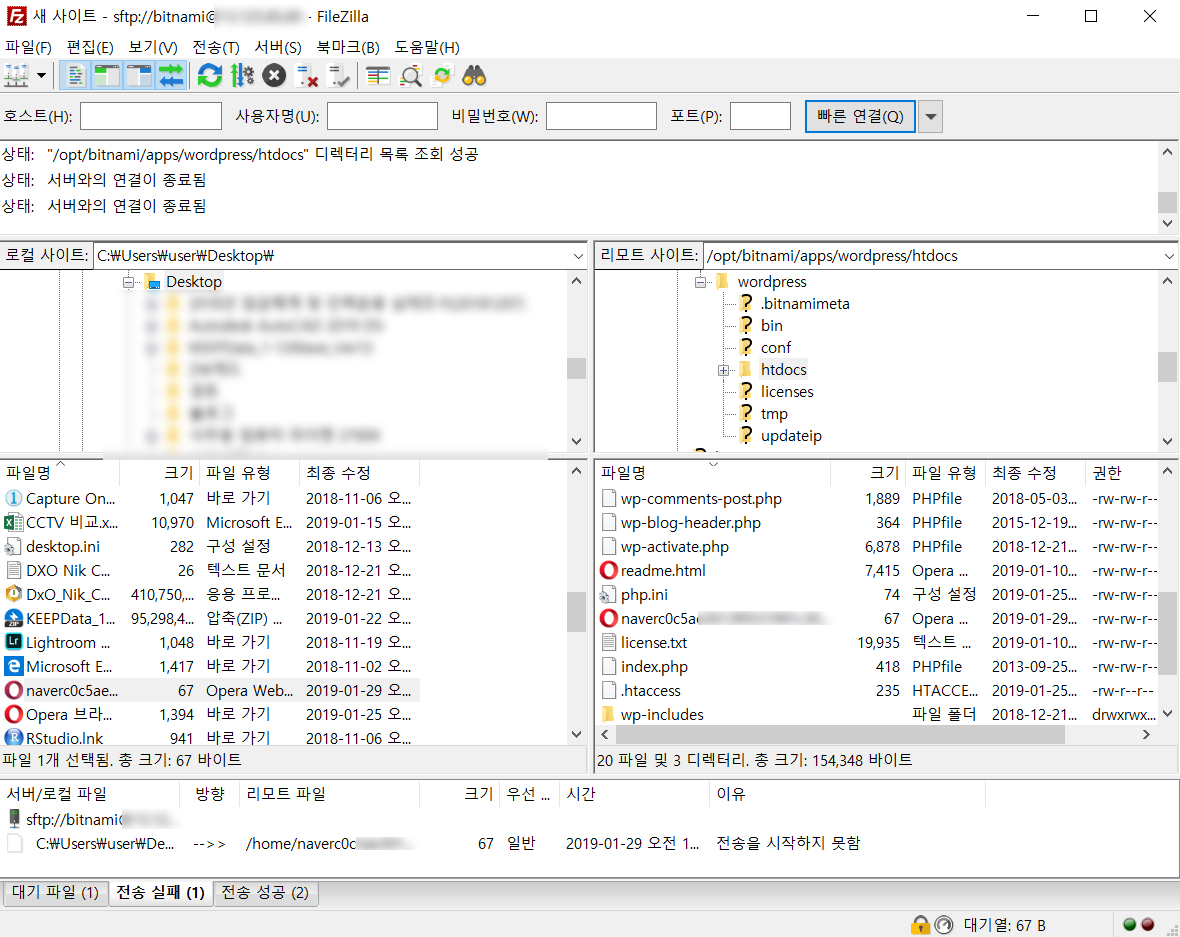
Task: Open the 편집(E) menu
Action: click(90, 47)
